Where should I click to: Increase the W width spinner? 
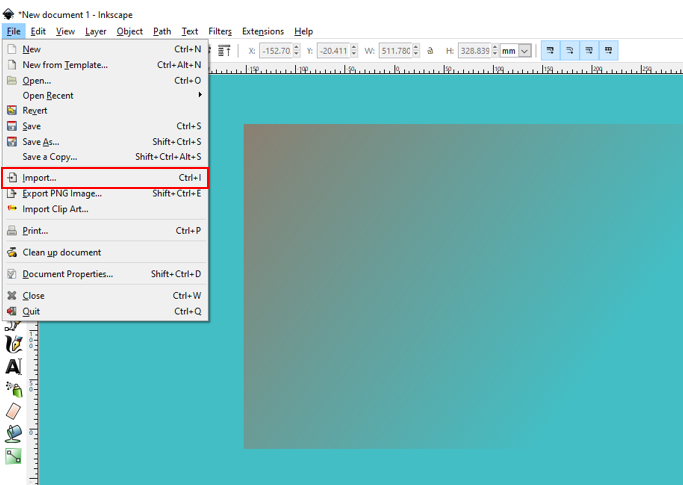click(x=416, y=47)
